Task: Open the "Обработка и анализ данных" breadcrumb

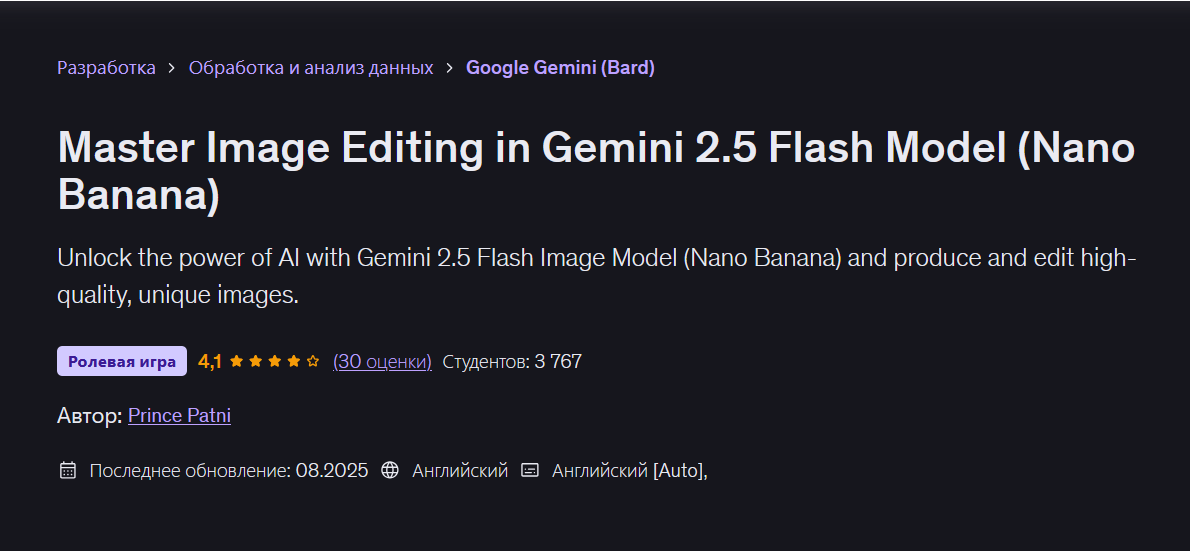Action: click(311, 68)
